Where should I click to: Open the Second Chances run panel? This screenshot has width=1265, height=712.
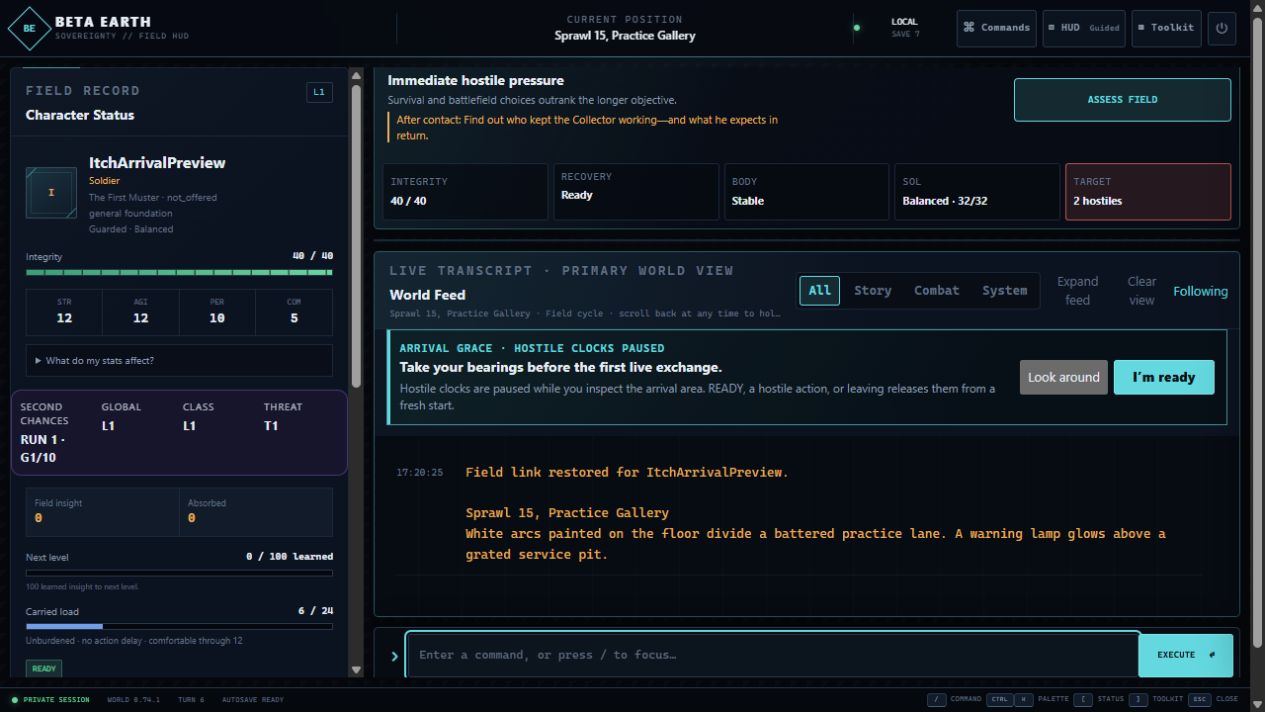(x=179, y=433)
